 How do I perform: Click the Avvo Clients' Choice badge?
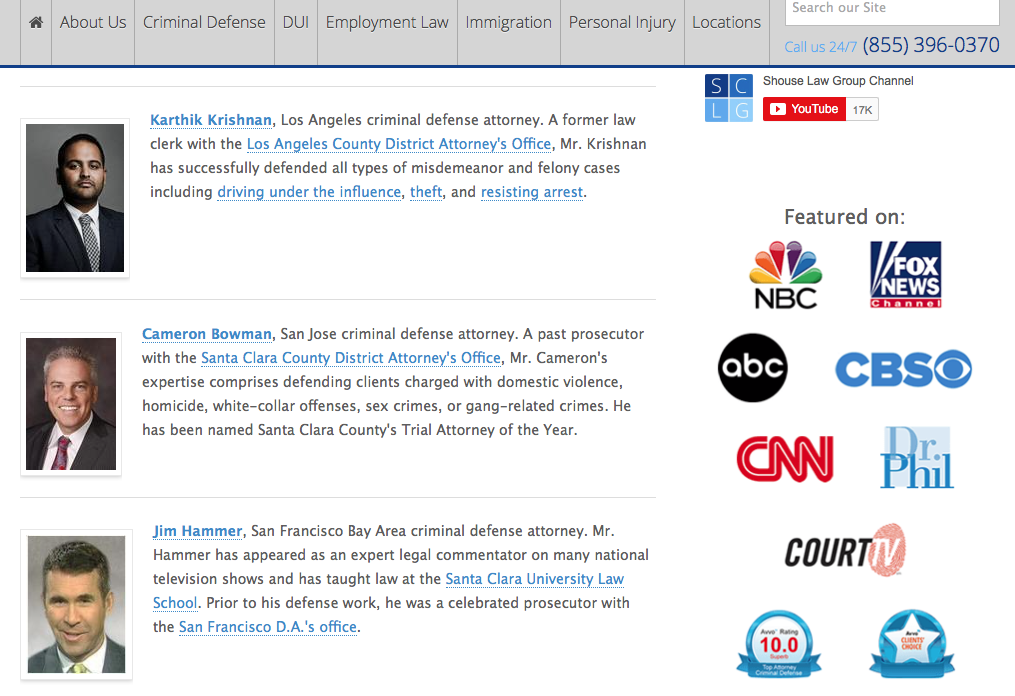point(911,643)
